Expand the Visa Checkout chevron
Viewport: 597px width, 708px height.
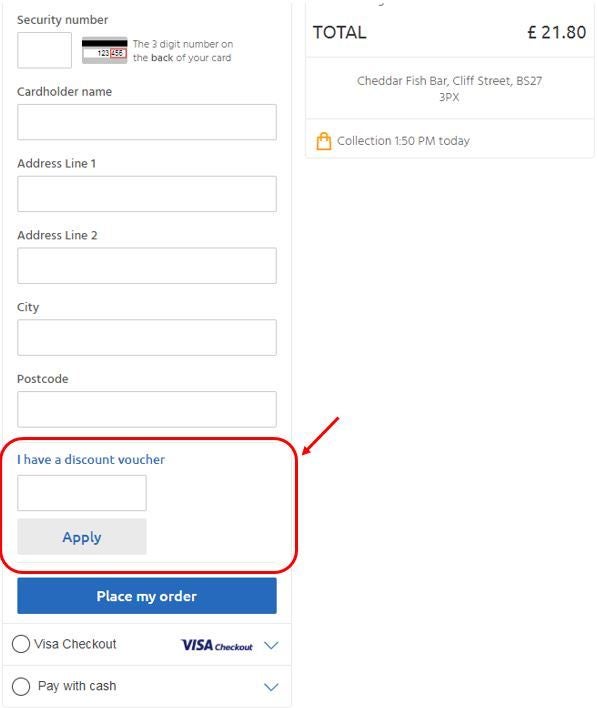point(271,645)
